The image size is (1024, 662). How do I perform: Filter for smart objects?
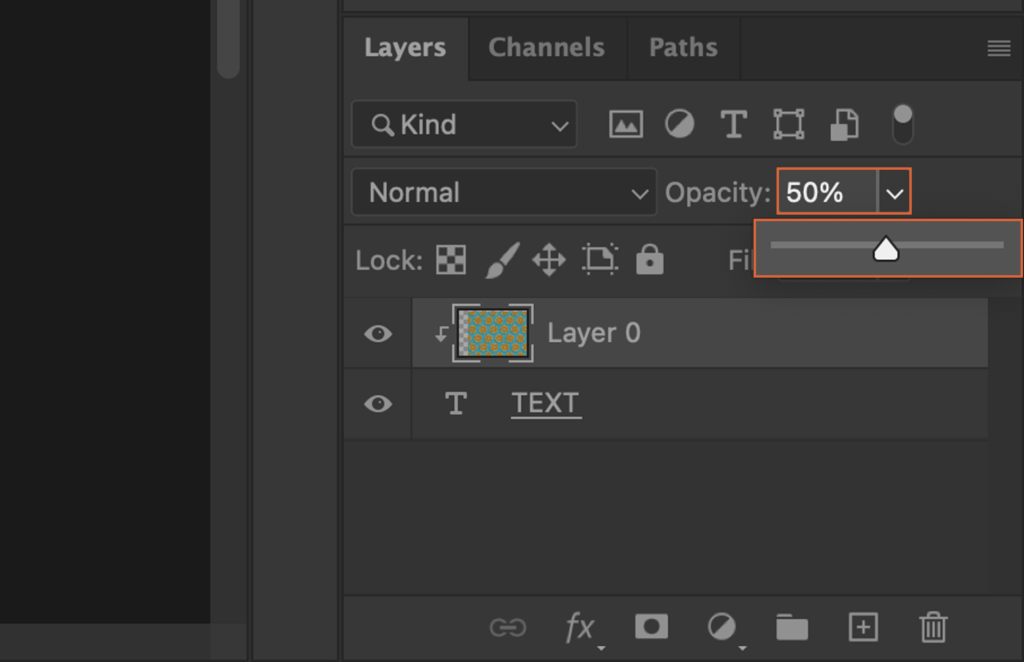843,124
